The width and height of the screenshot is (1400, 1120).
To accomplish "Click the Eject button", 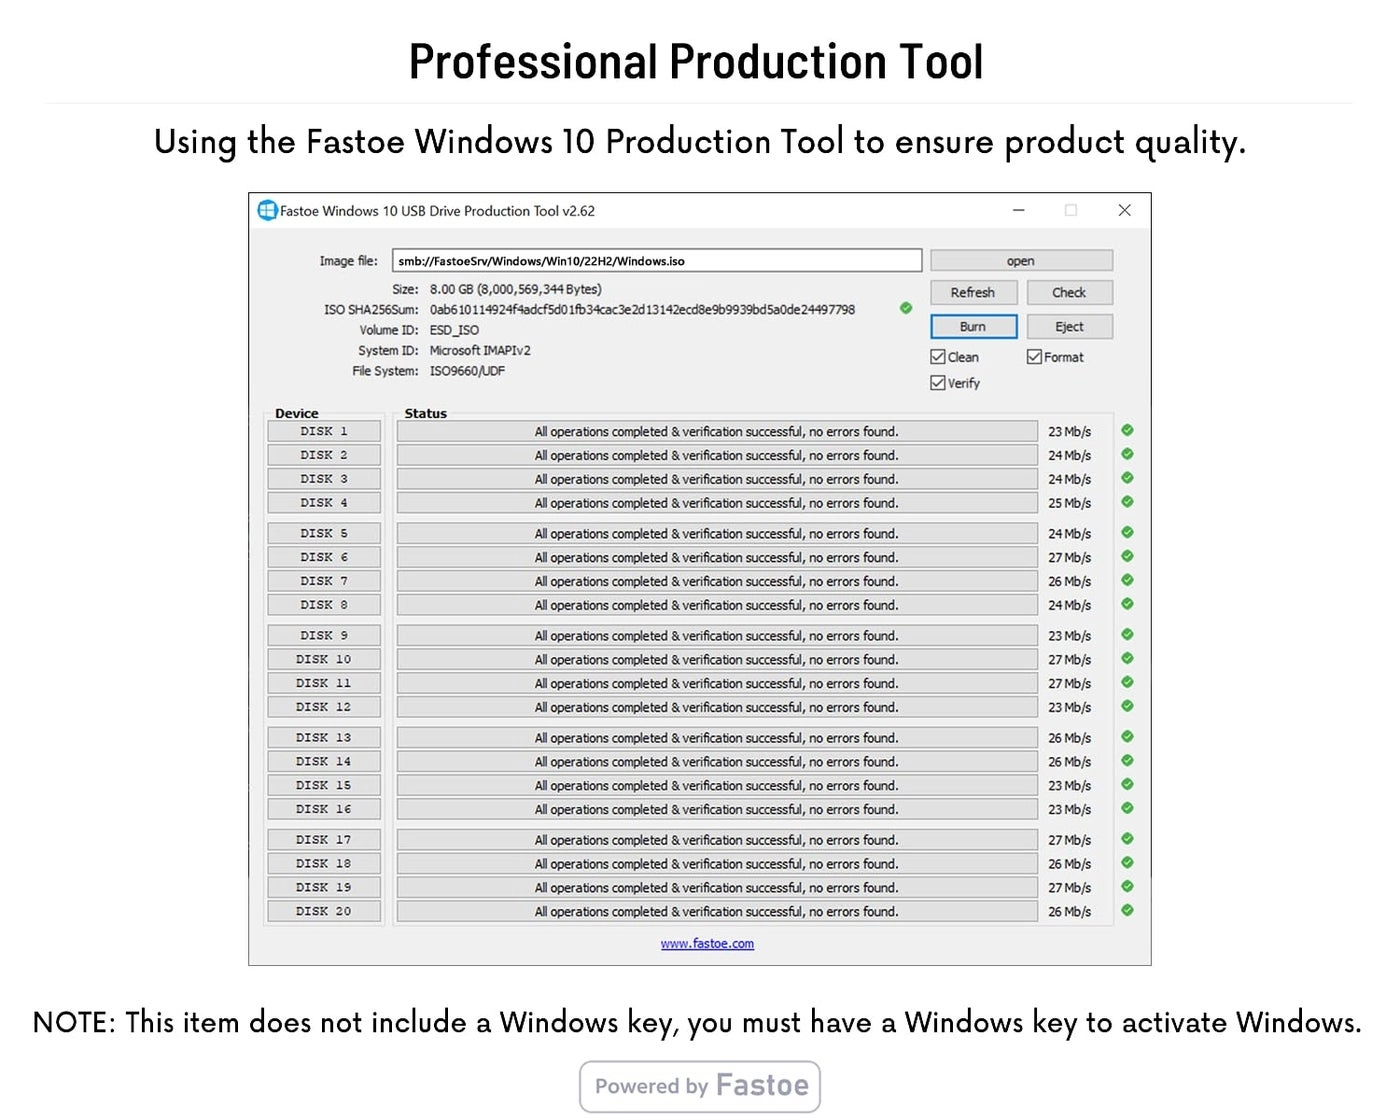I will tap(1069, 326).
